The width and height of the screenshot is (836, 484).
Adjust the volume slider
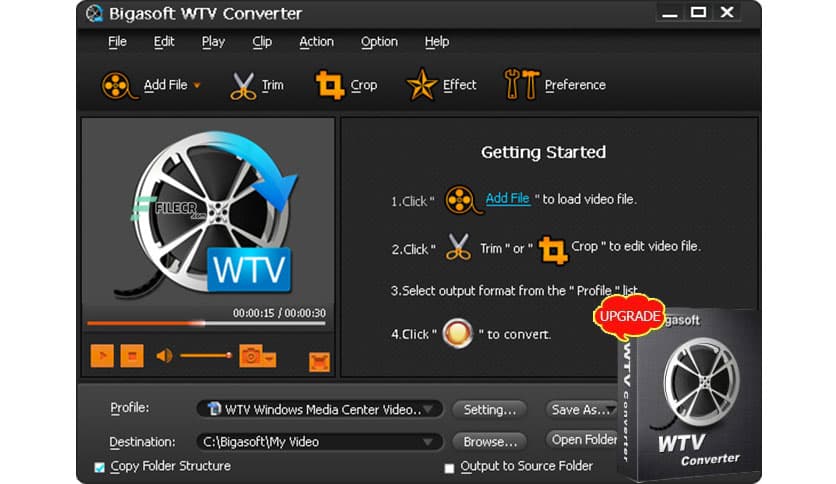206,355
